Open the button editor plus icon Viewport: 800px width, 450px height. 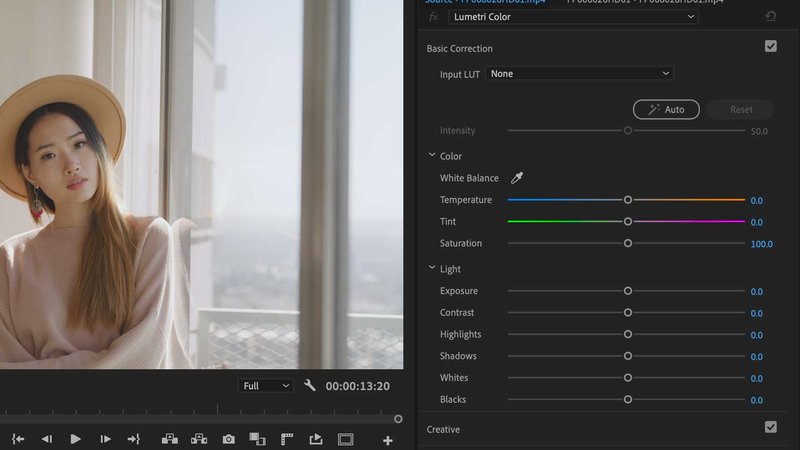click(x=388, y=440)
